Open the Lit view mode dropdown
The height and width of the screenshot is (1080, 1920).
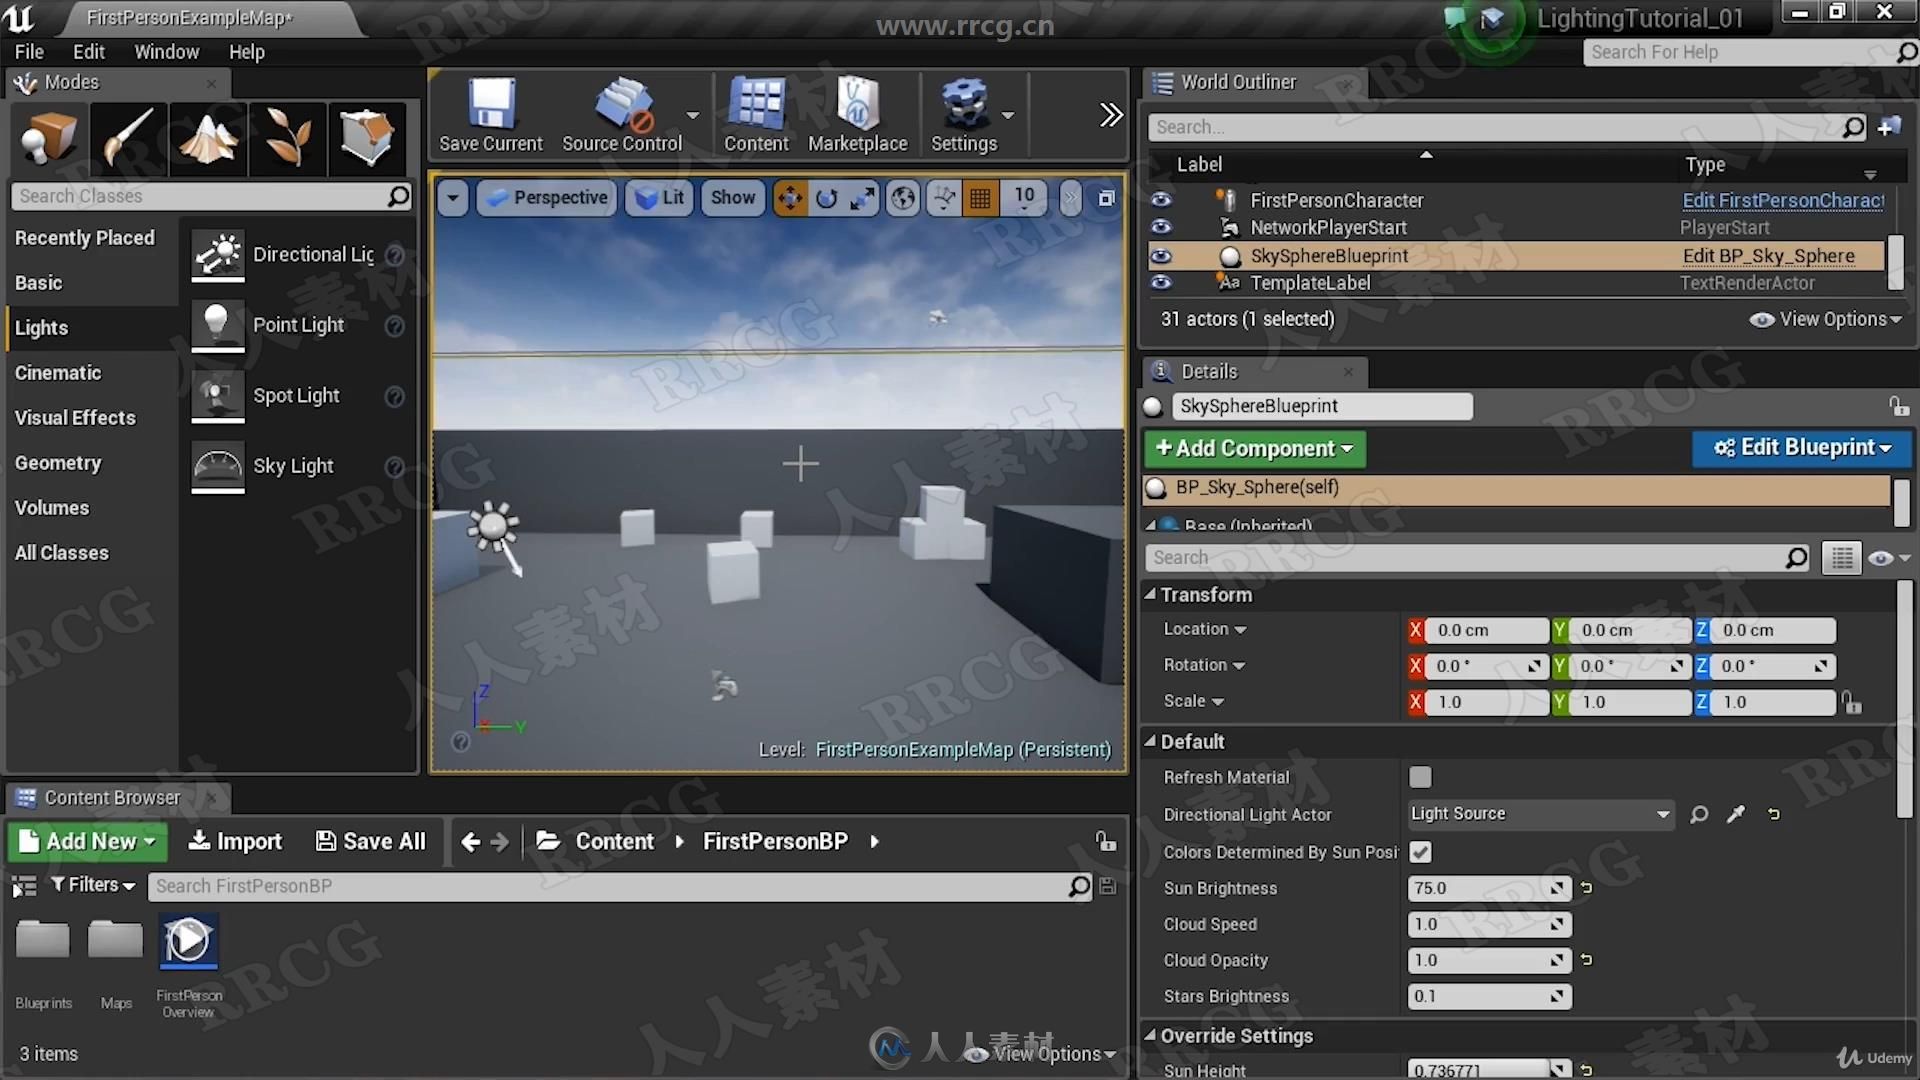pos(659,198)
